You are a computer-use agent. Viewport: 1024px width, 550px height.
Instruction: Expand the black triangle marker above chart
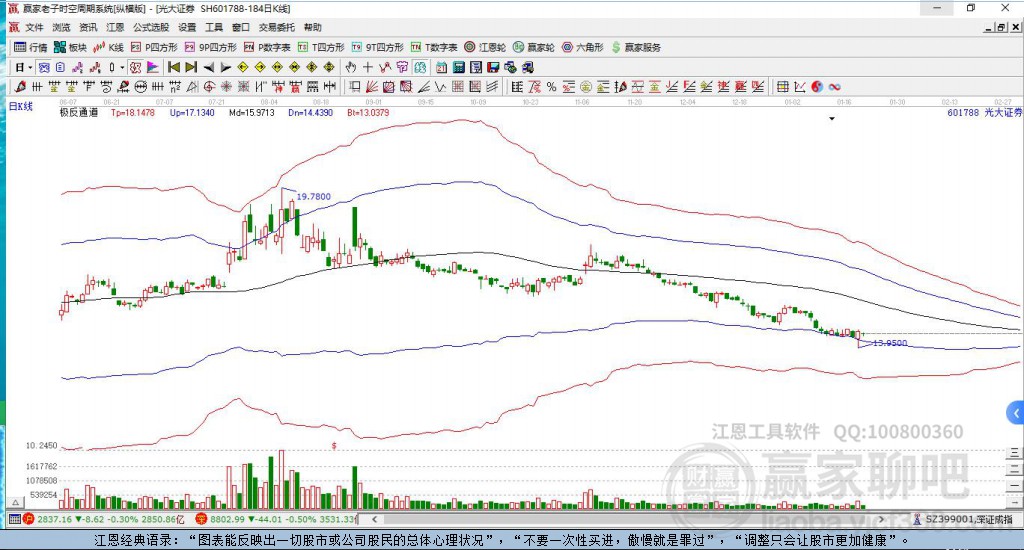832,119
